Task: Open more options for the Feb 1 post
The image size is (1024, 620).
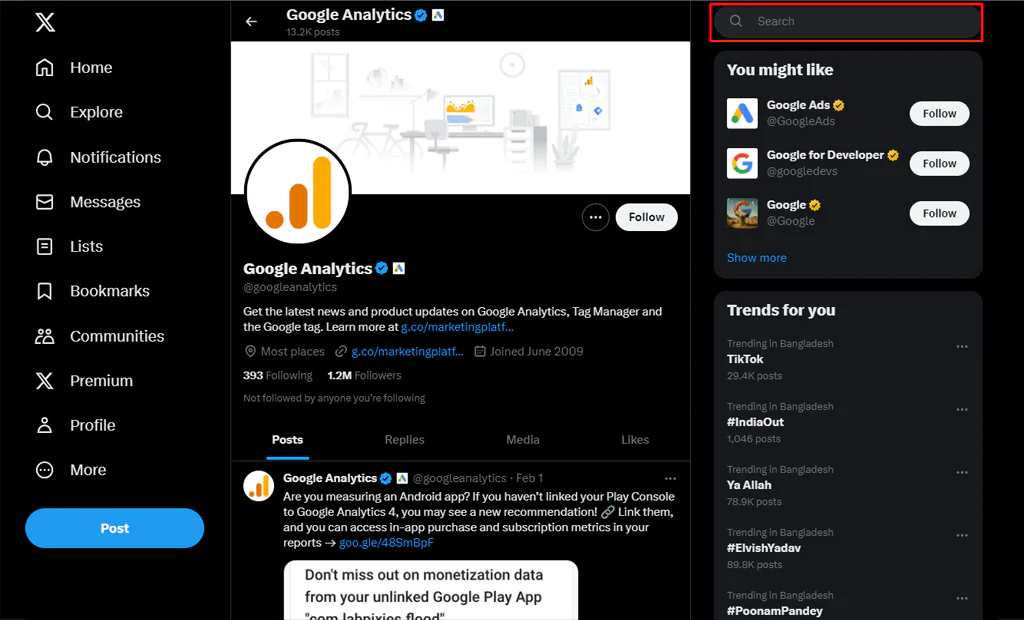Action: 670,478
